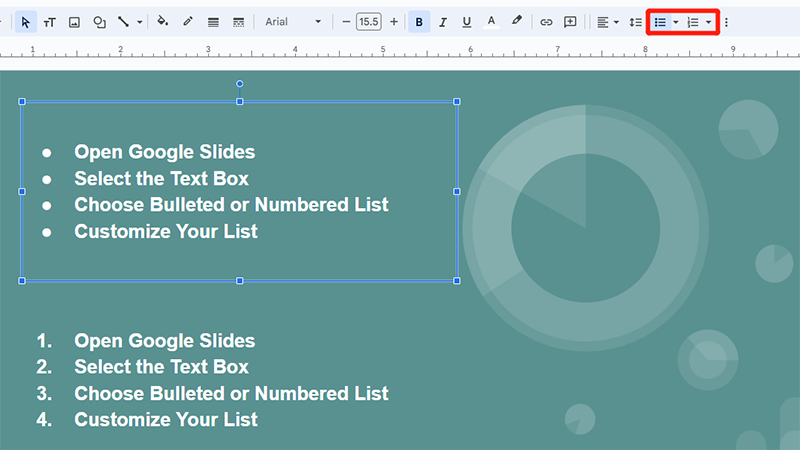Open the Fill color bucket
The width and height of the screenshot is (800, 450).
(x=163, y=21)
